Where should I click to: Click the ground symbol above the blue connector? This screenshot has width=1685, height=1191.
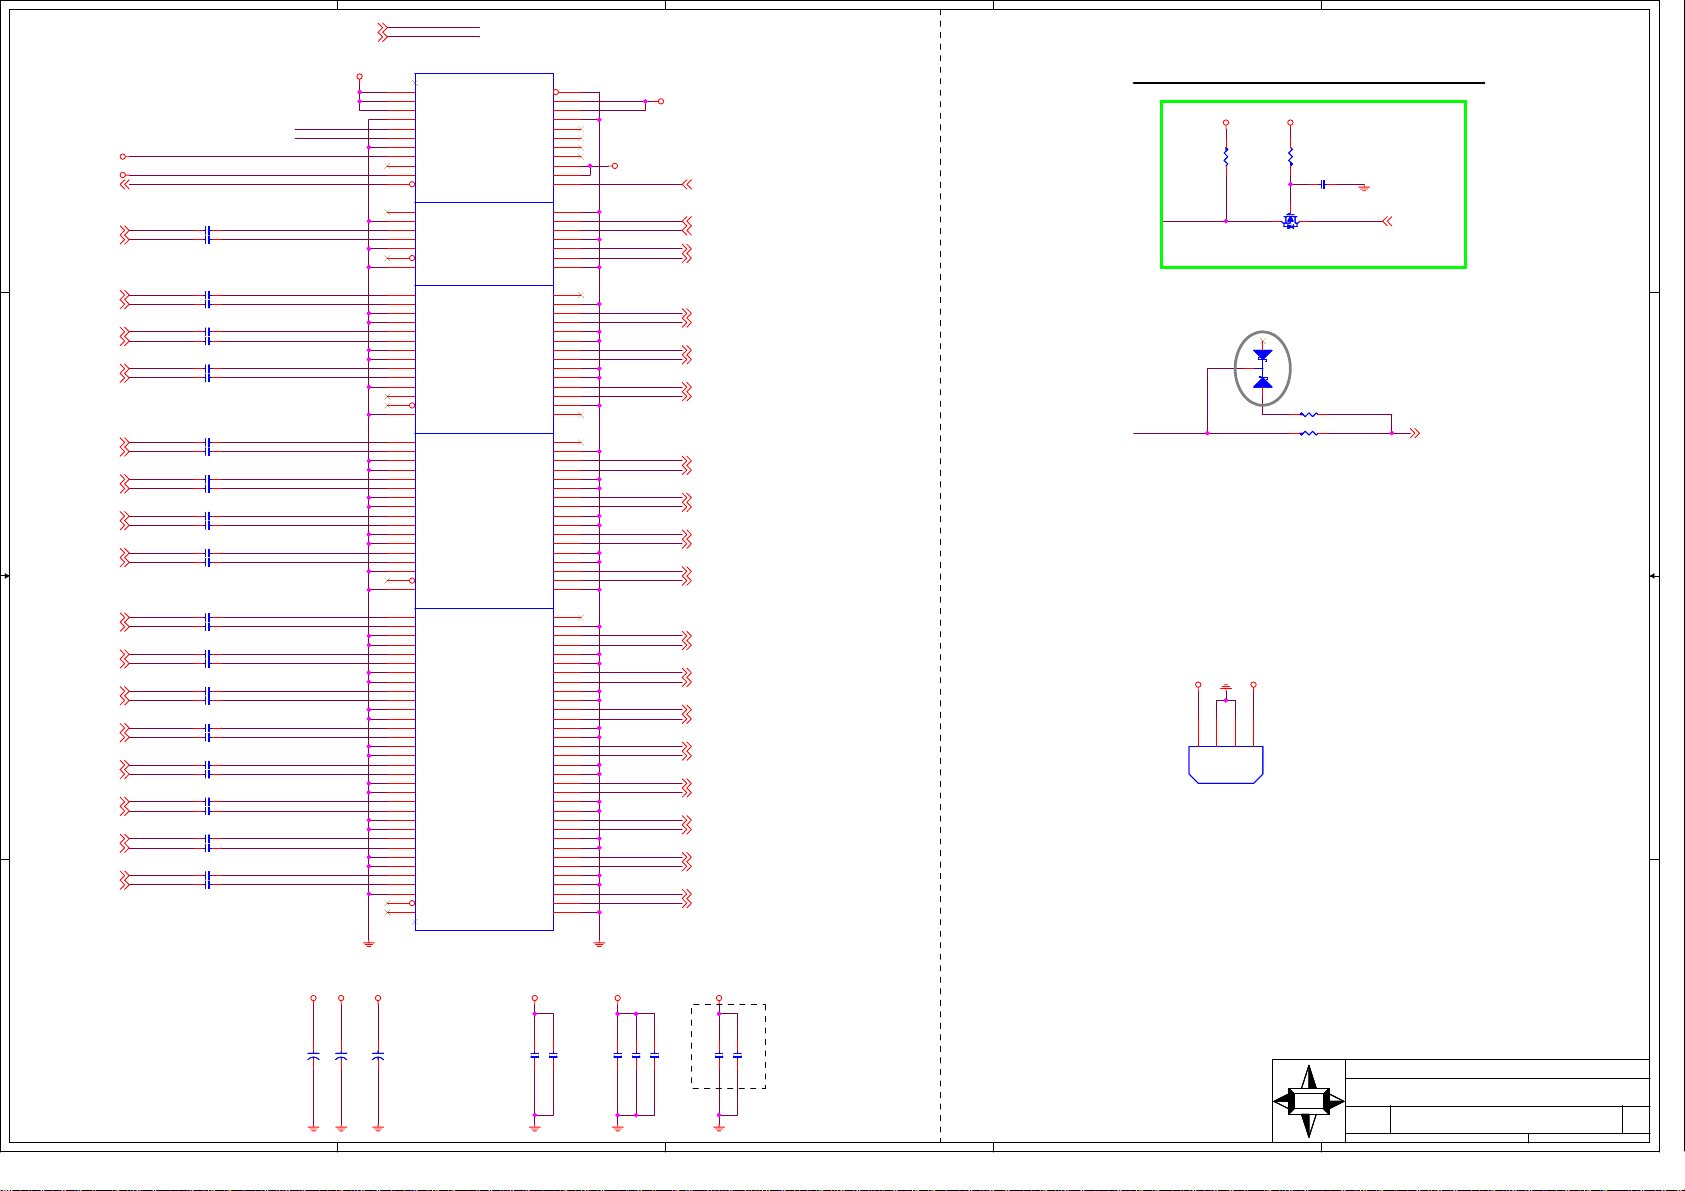1226,688
